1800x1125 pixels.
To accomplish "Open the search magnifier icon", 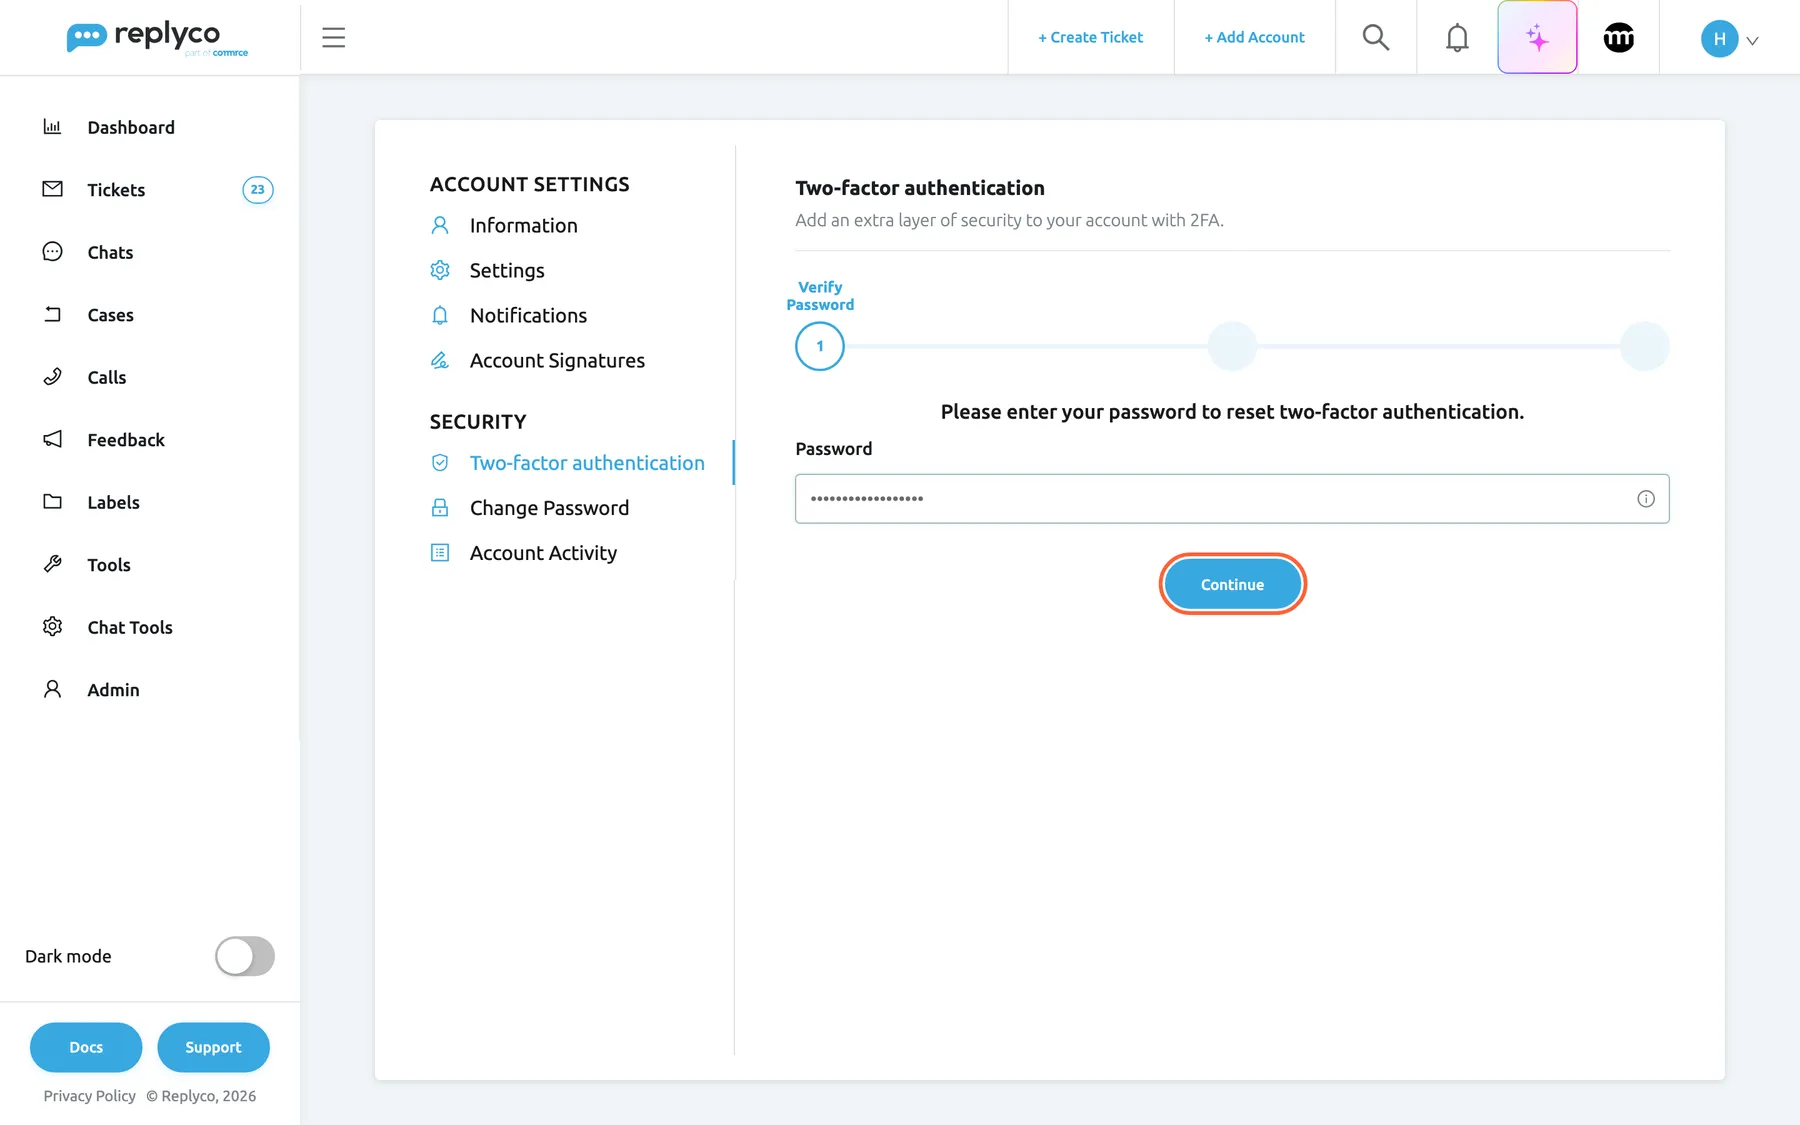I will (x=1376, y=37).
